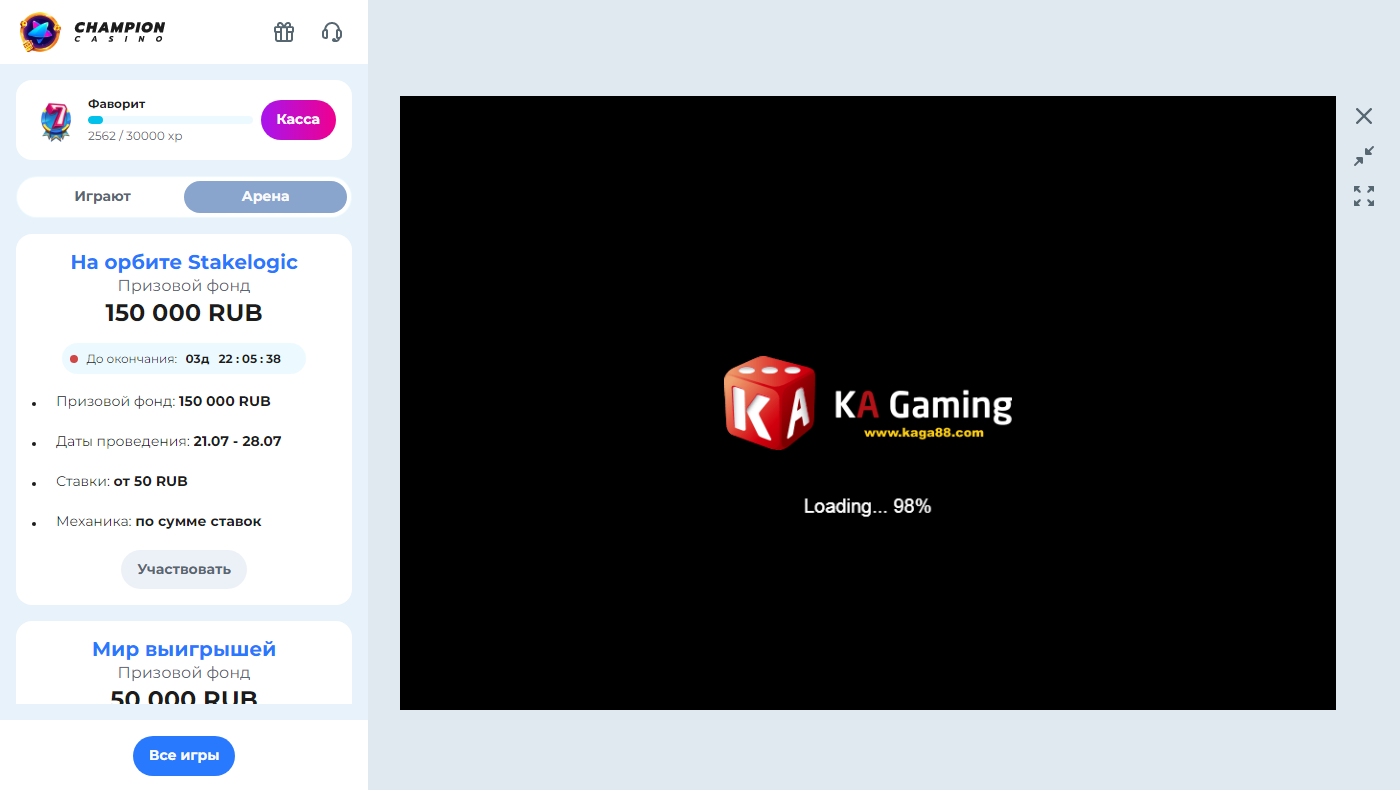Click the 150 000 RUB prize heading
Viewport: 1400px width, 790px height.
184,313
